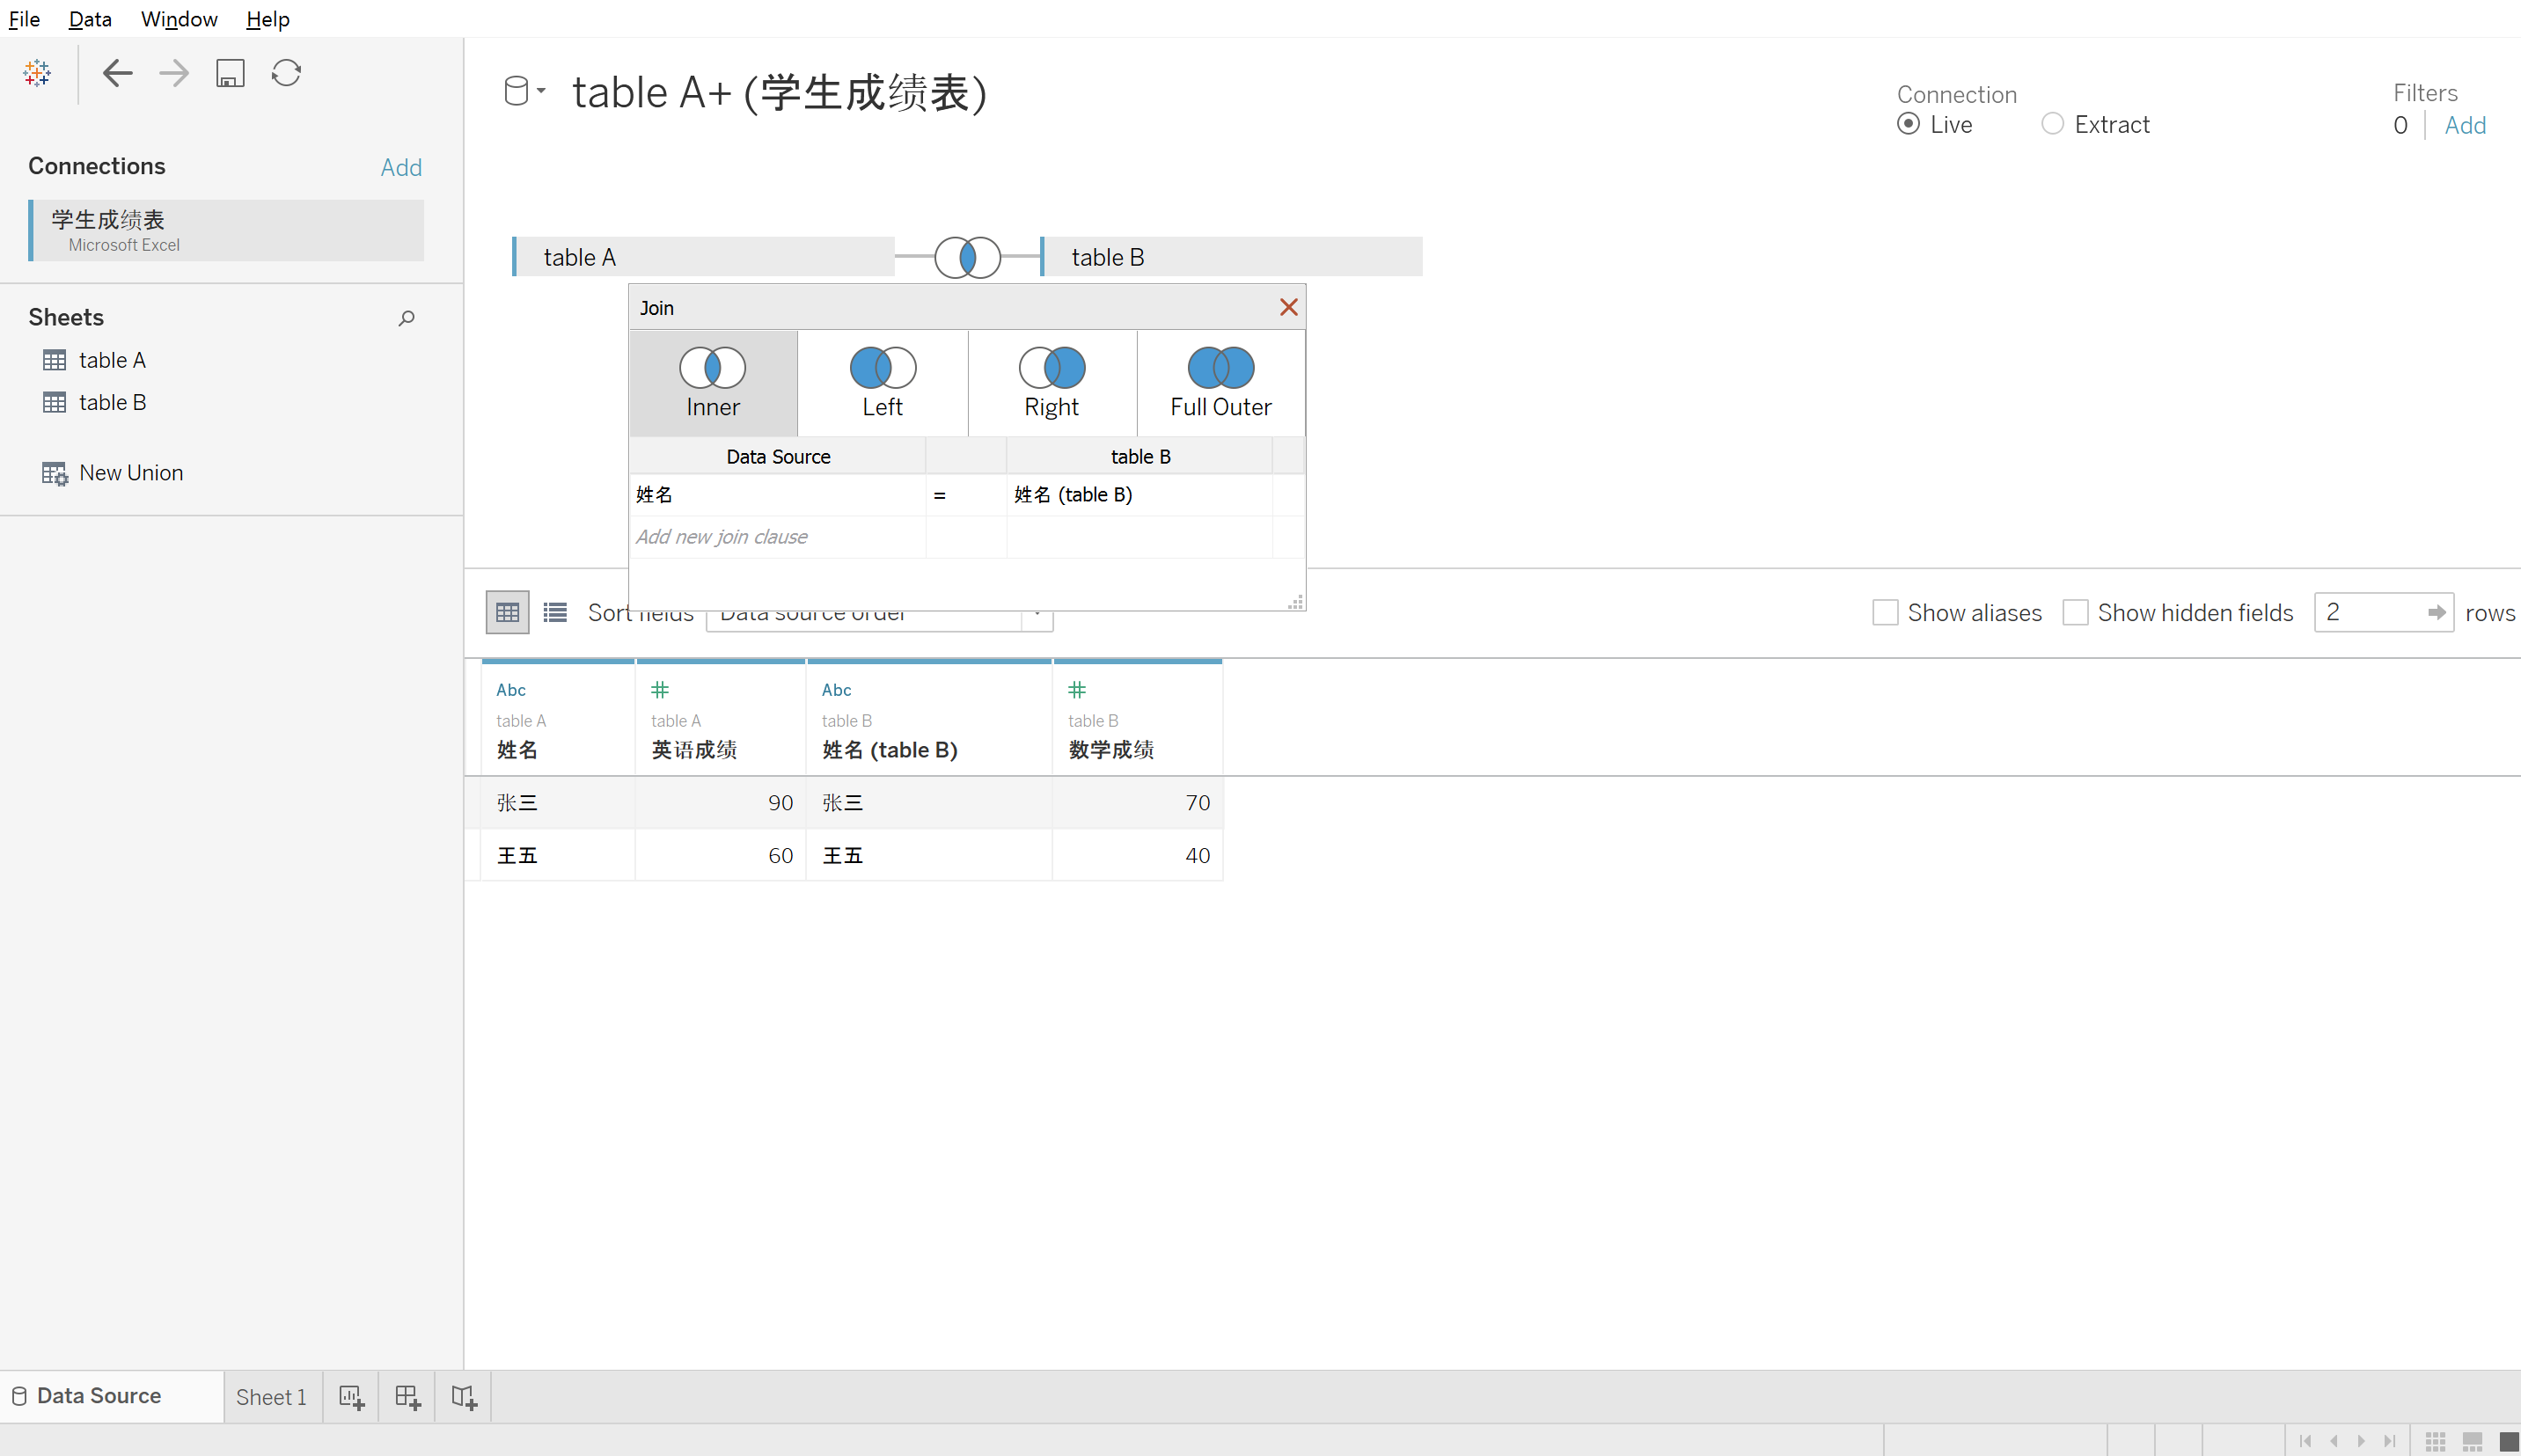Click the sheets search magnifier icon
The height and width of the screenshot is (1456, 2521).
click(x=406, y=318)
